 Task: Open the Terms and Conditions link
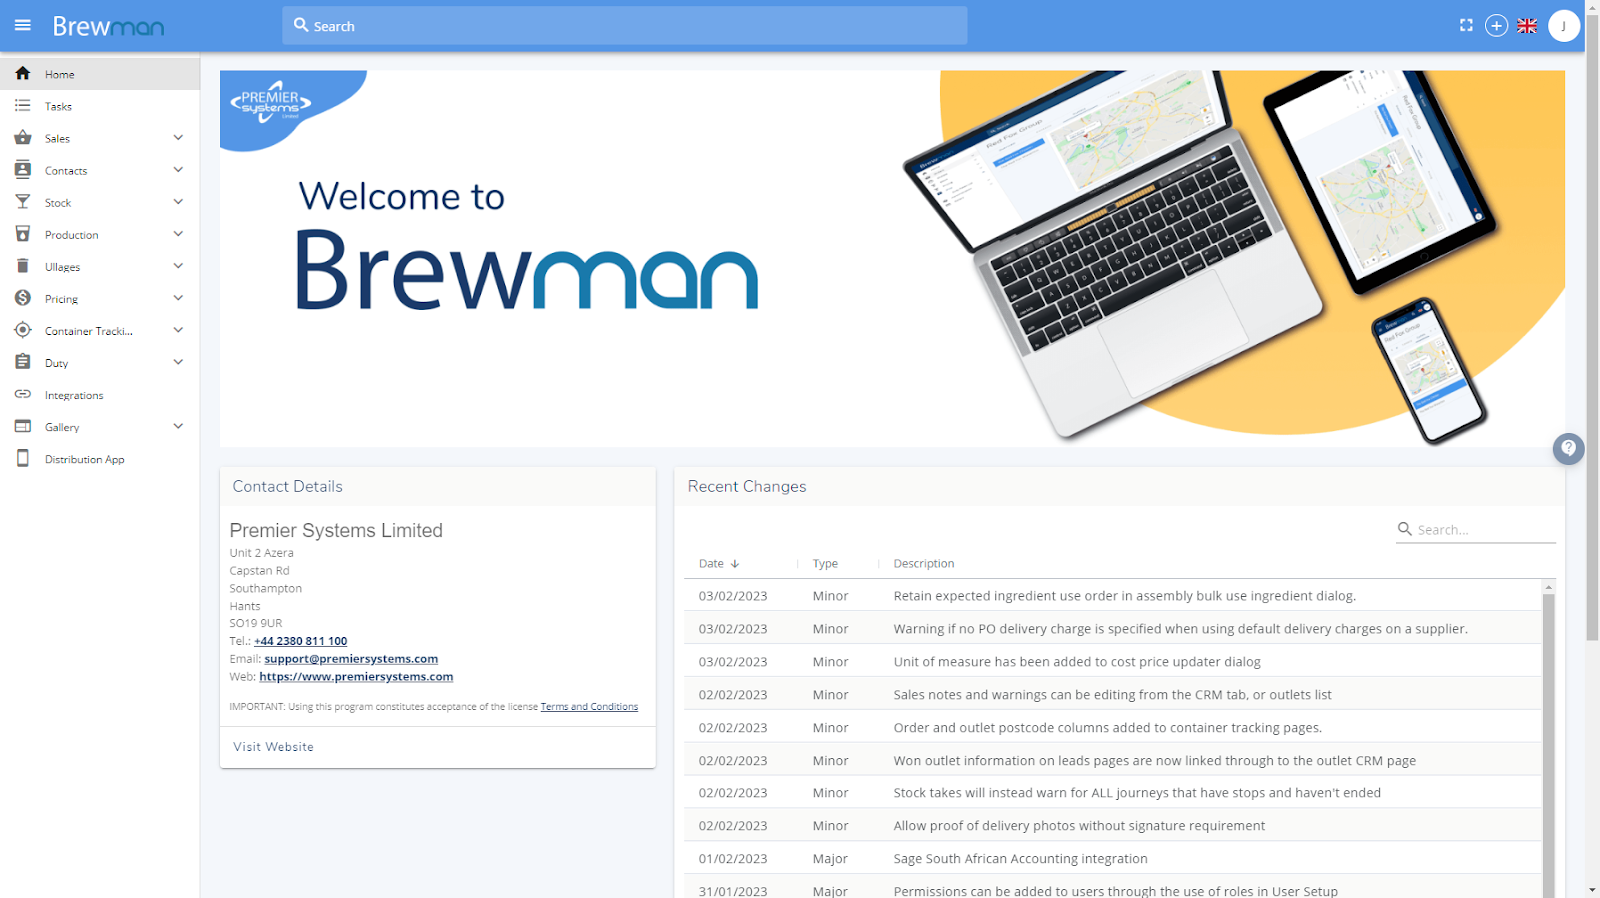tap(589, 707)
